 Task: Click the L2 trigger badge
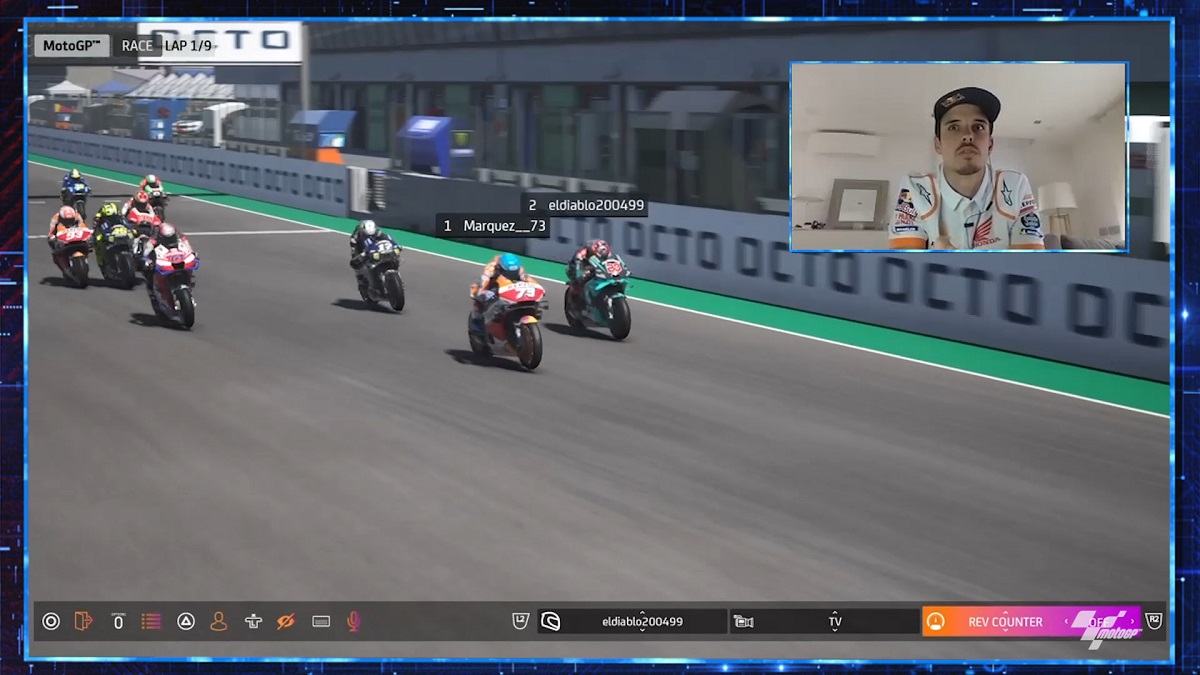520,621
